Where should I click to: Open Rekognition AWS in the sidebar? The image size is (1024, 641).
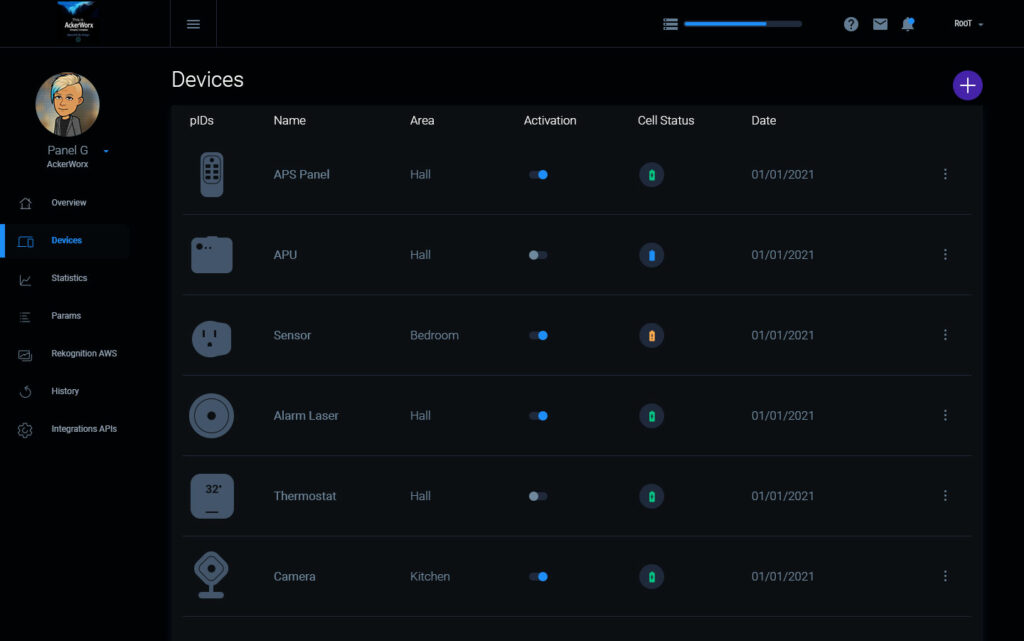click(84, 353)
